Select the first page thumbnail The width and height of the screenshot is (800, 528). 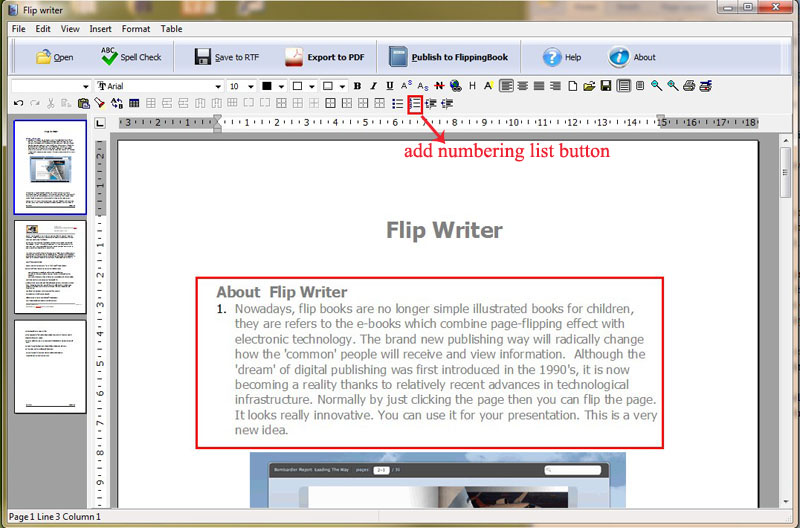pyautogui.click(x=50, y=167)
